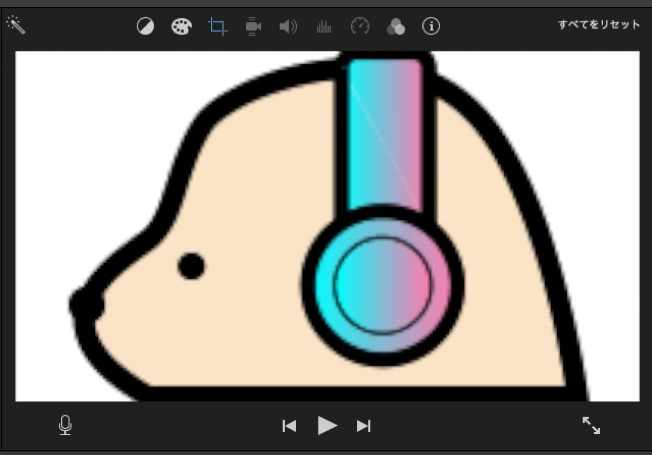Select the cropping tool

tap(217, 26)
